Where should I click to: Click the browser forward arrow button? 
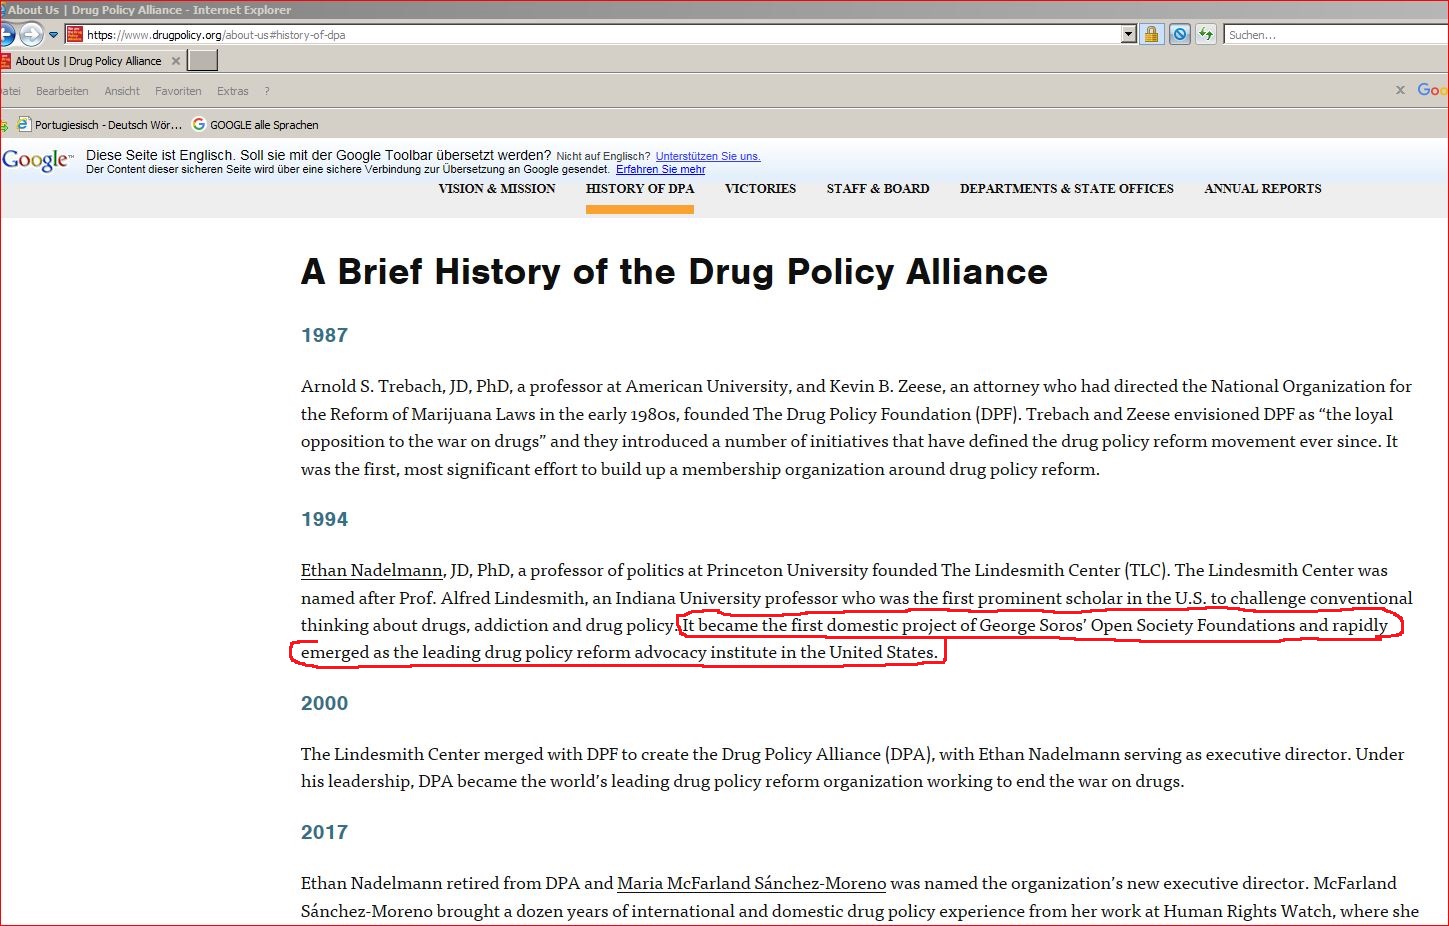pos(32,35)
